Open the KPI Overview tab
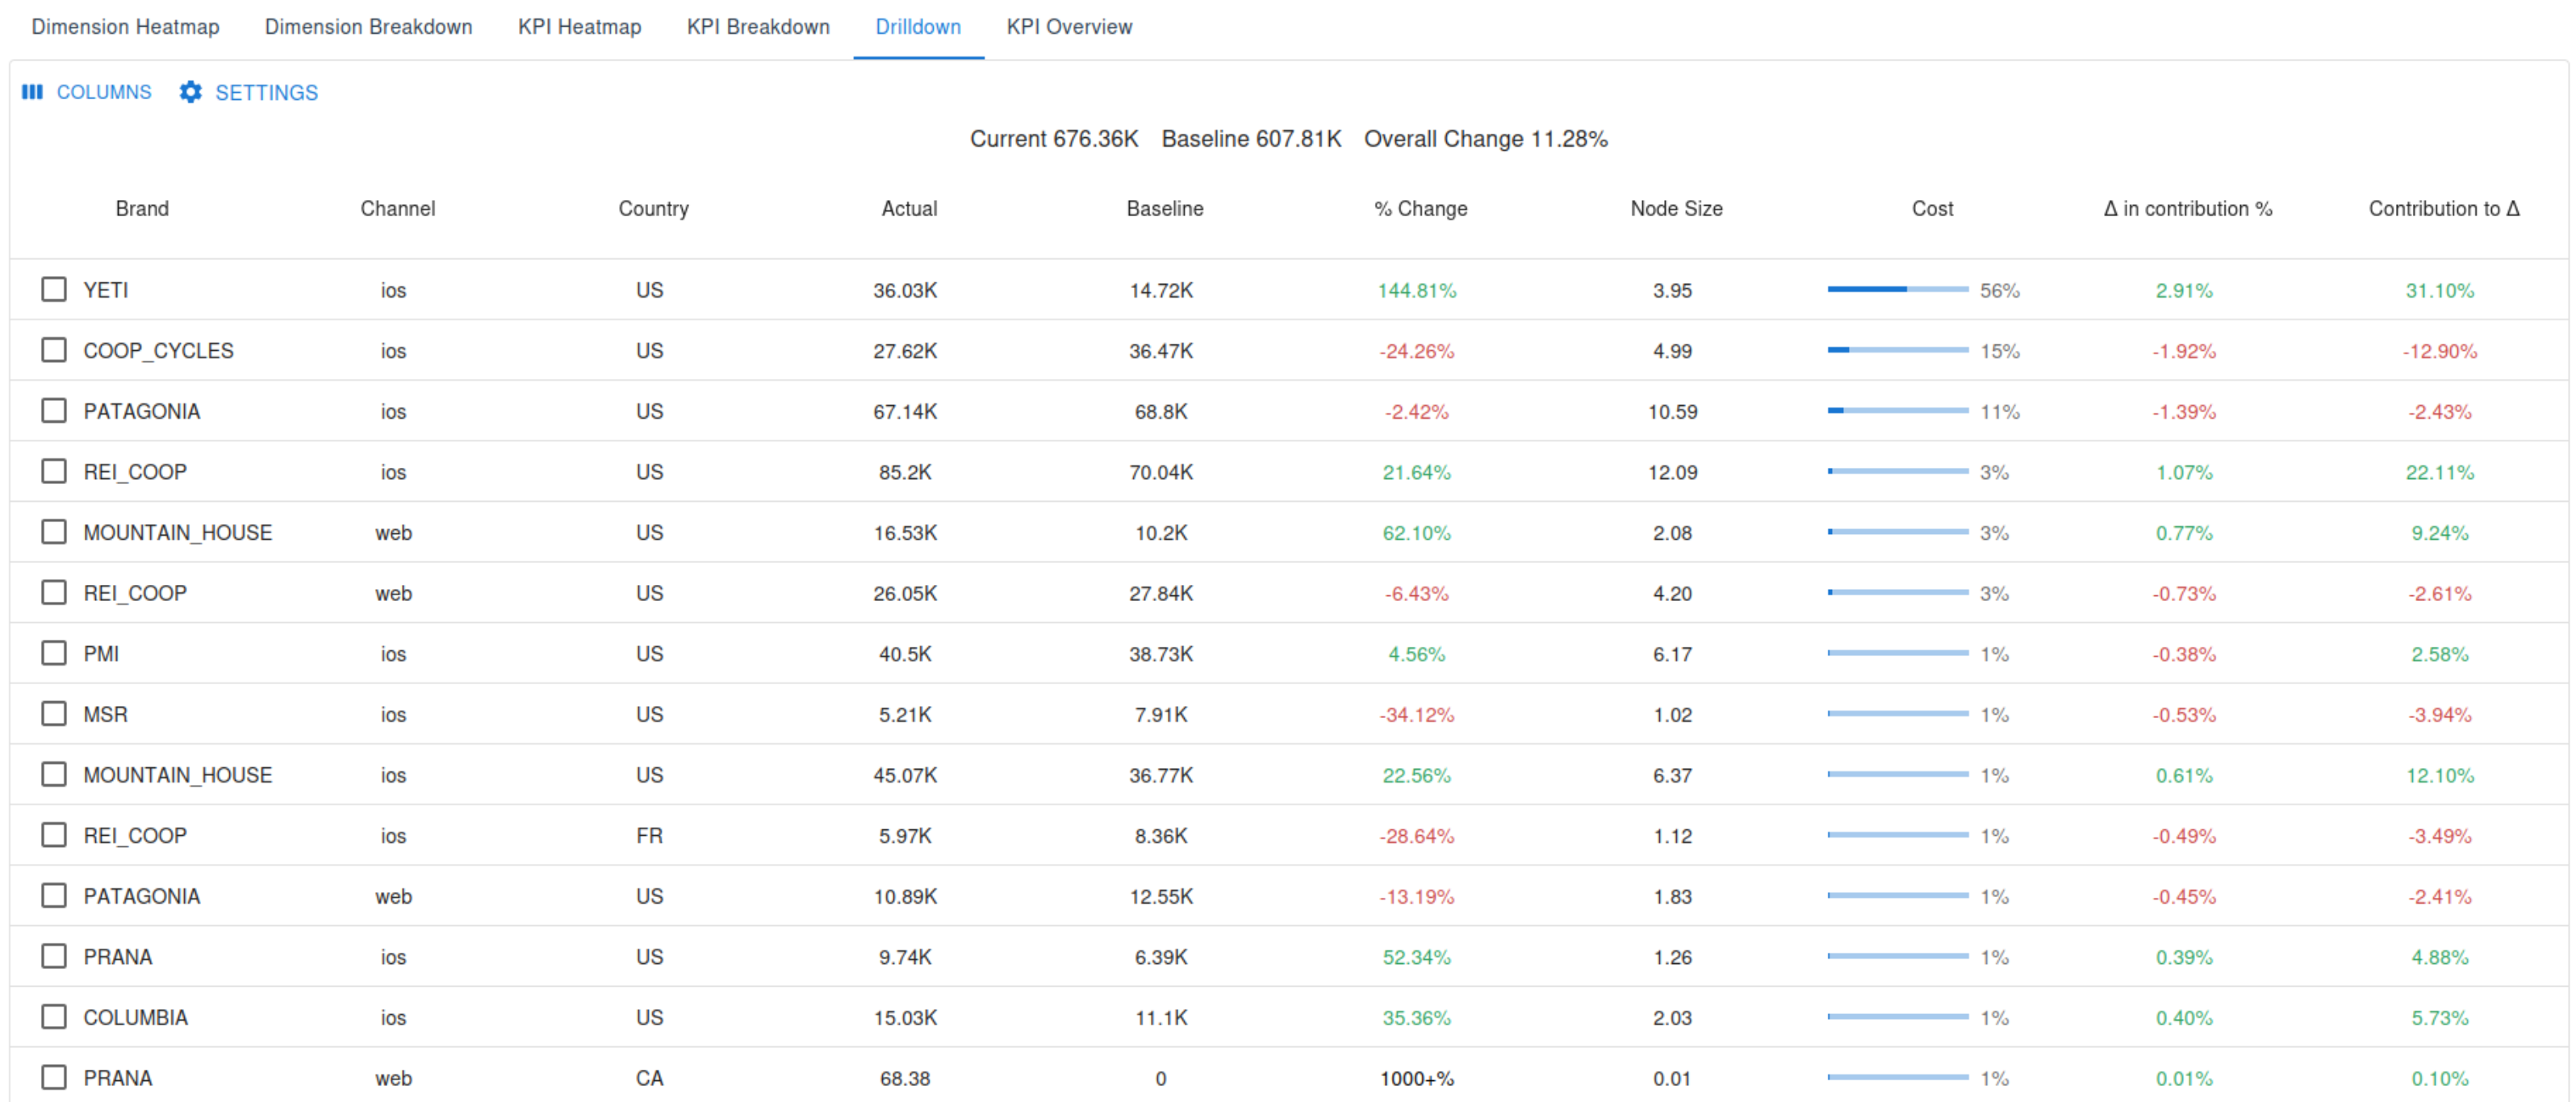Screen dimensions: 2576x1102 point(1069,27)
